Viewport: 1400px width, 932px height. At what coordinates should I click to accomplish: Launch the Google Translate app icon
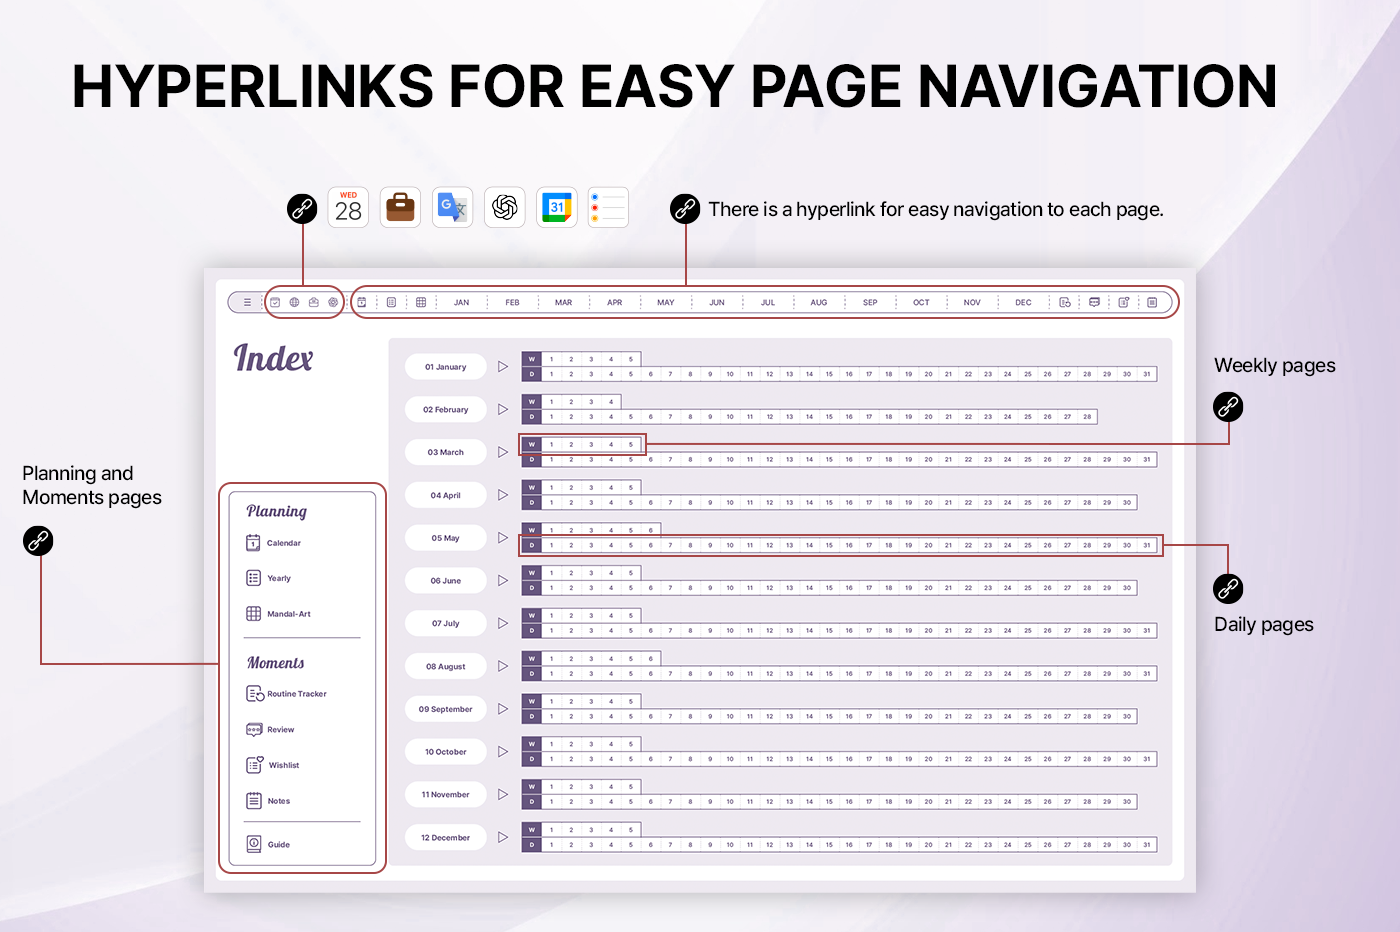coord(453,208)
